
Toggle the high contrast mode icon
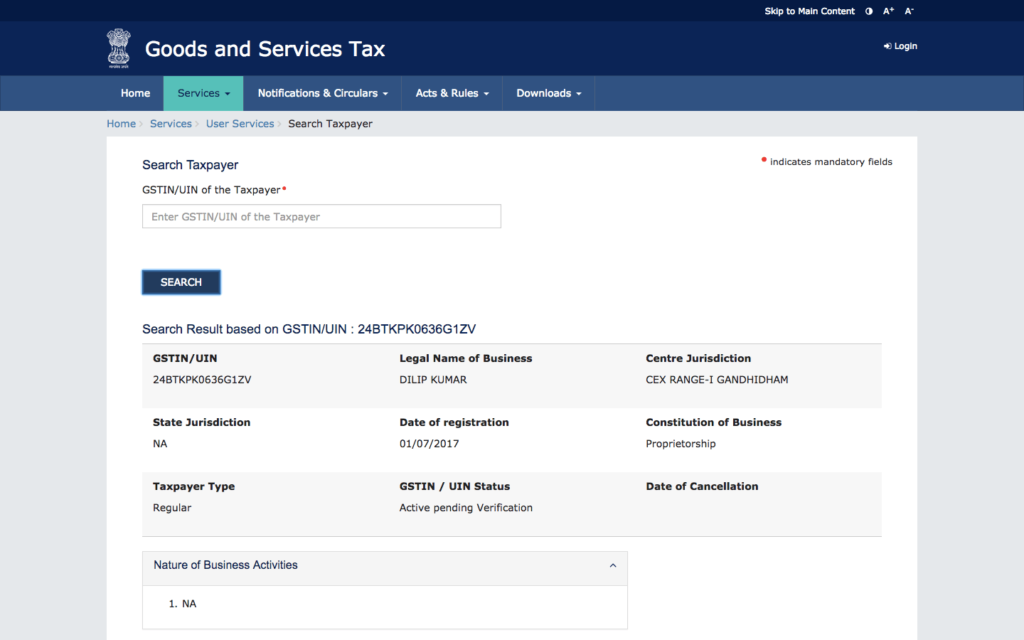tap(868, 11)
